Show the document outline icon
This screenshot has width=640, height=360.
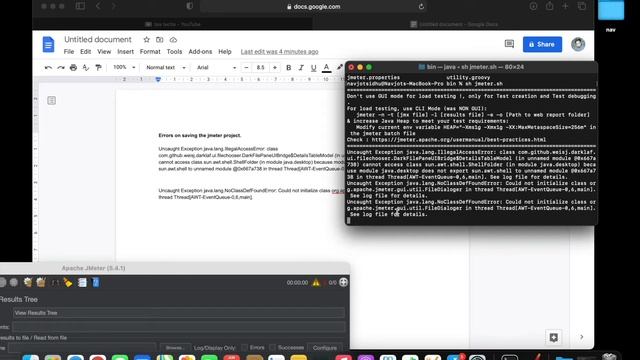pyautogui.click(x=51, y=100)
